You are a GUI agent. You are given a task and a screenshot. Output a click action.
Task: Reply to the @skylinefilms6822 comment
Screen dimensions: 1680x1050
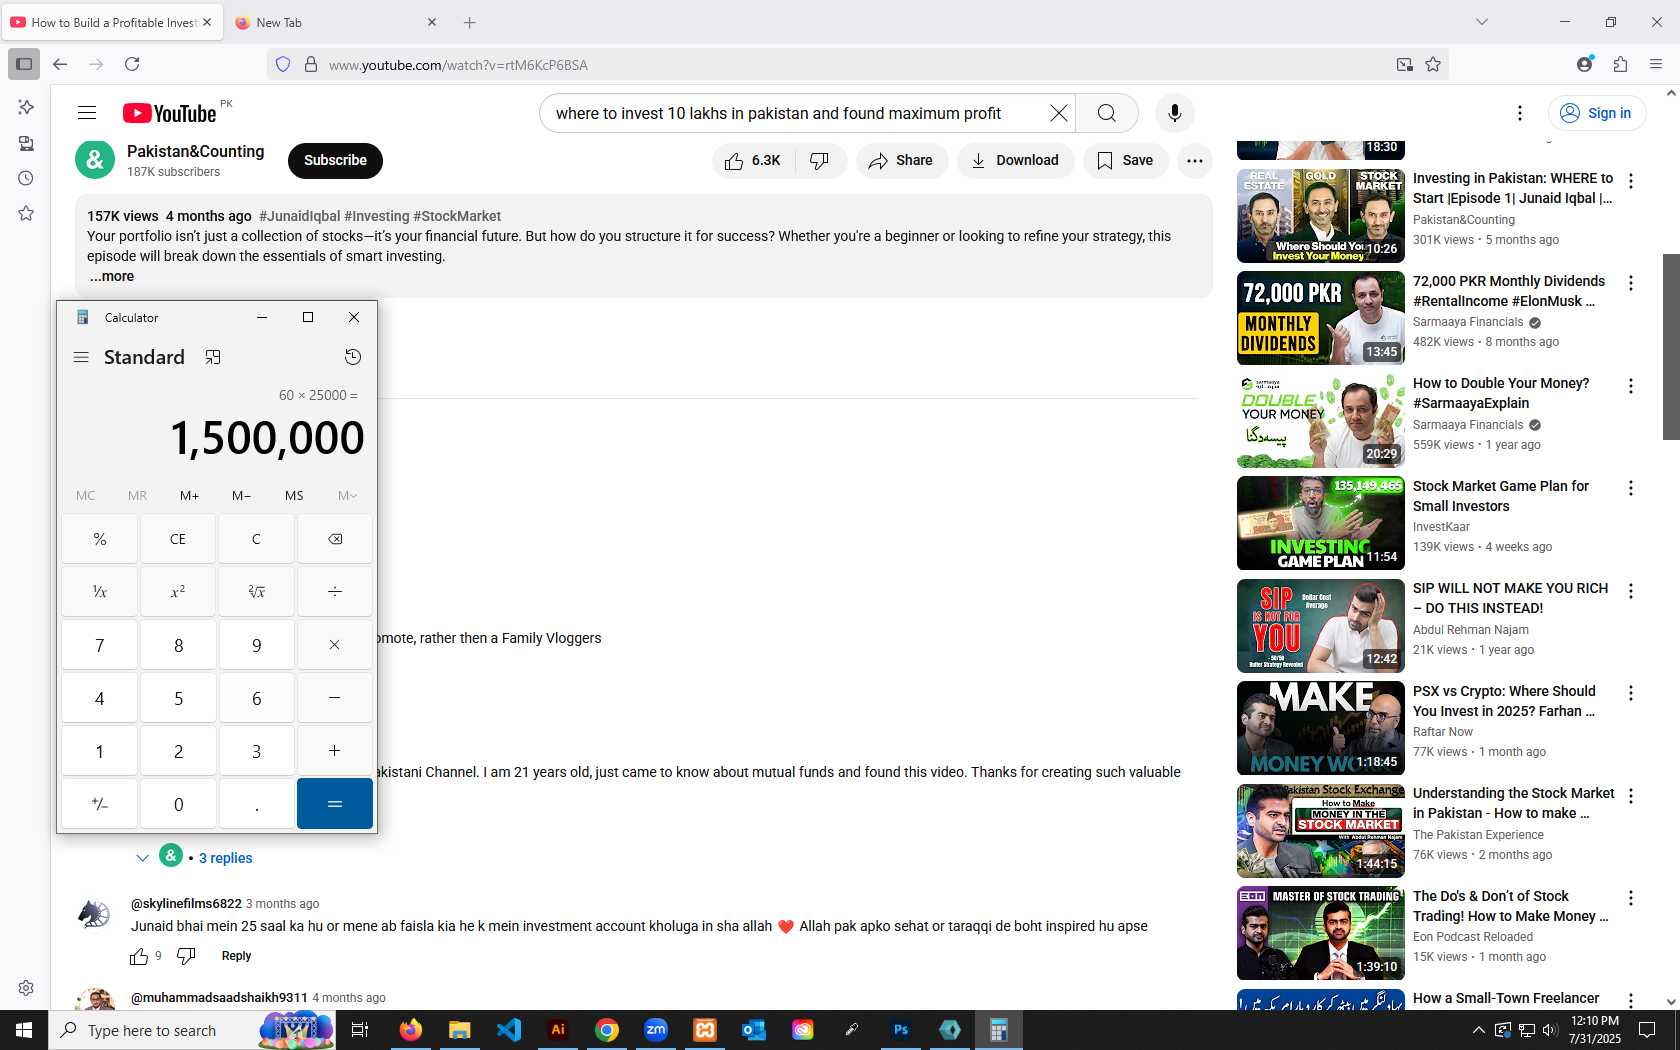point(236,956)
